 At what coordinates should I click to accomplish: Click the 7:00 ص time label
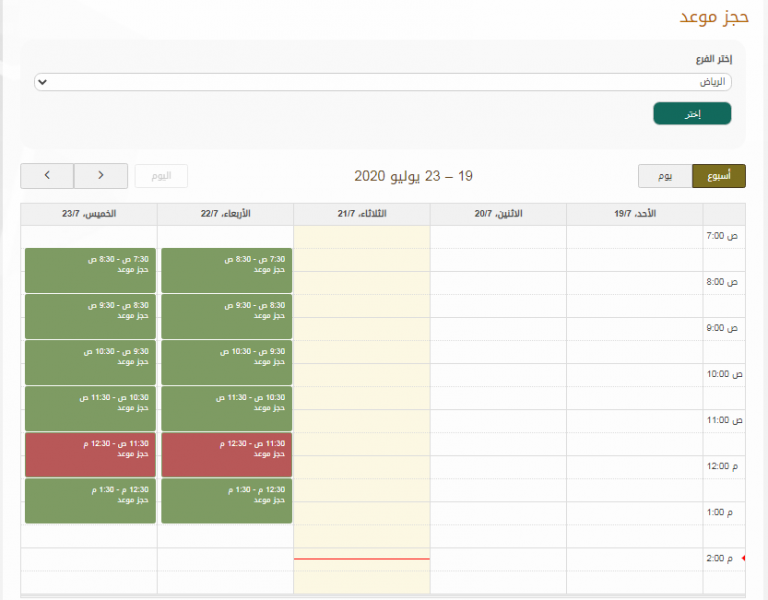point(722,236)
